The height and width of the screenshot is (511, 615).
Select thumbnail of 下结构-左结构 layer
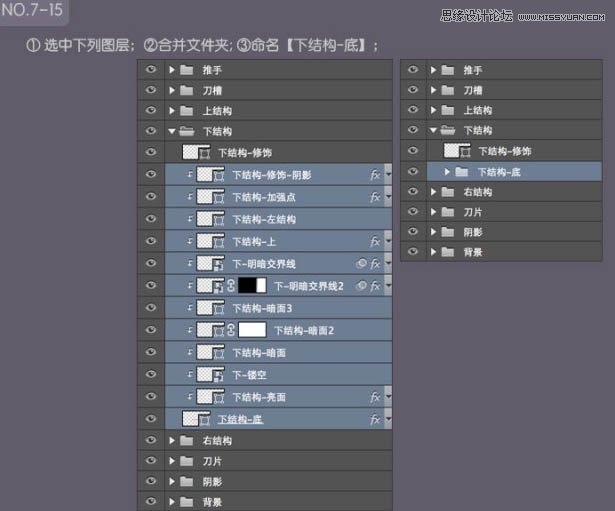click(x=211, y=219)
